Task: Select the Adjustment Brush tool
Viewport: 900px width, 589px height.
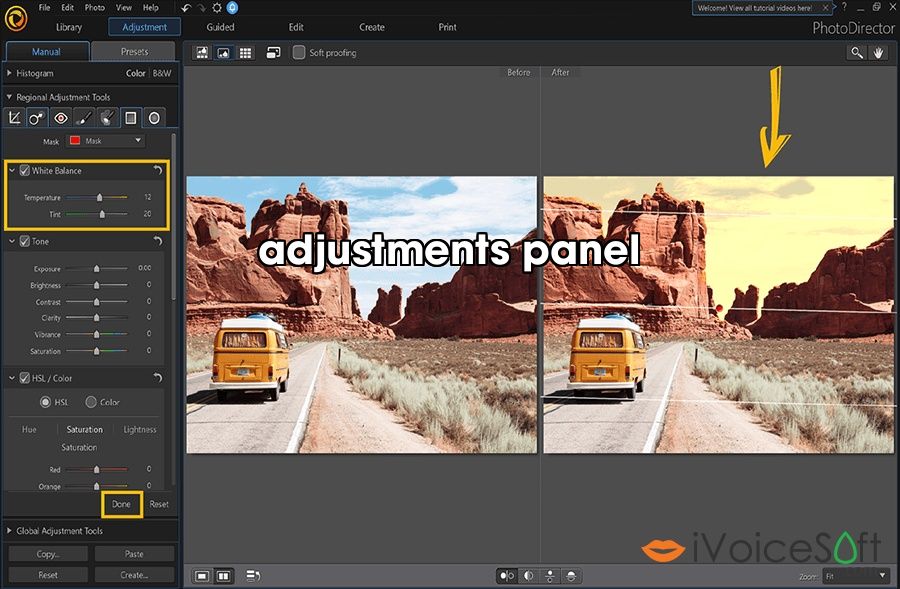Action: (x=84, y=118)
